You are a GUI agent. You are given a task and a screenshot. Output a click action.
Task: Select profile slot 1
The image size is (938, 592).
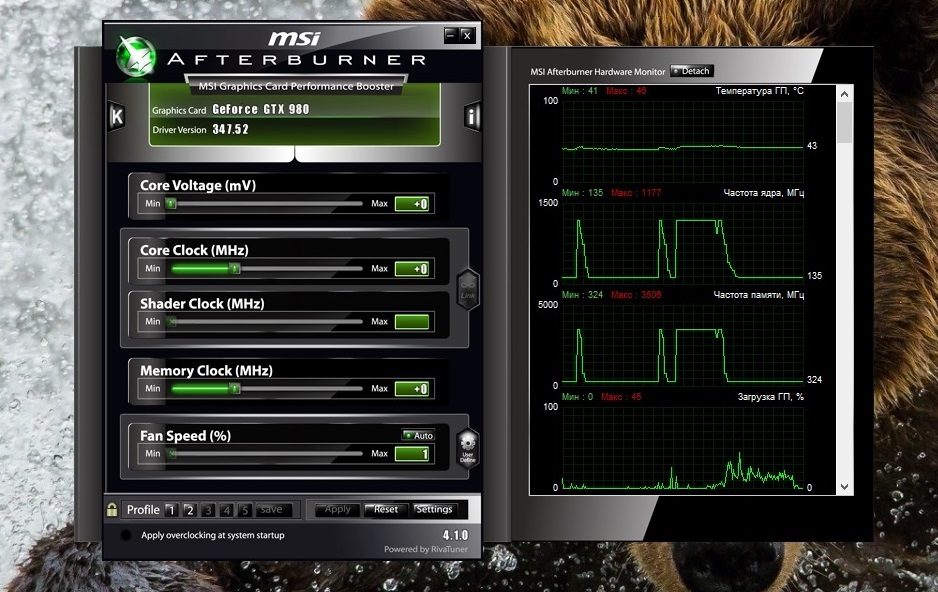click(x=171, y=510)
